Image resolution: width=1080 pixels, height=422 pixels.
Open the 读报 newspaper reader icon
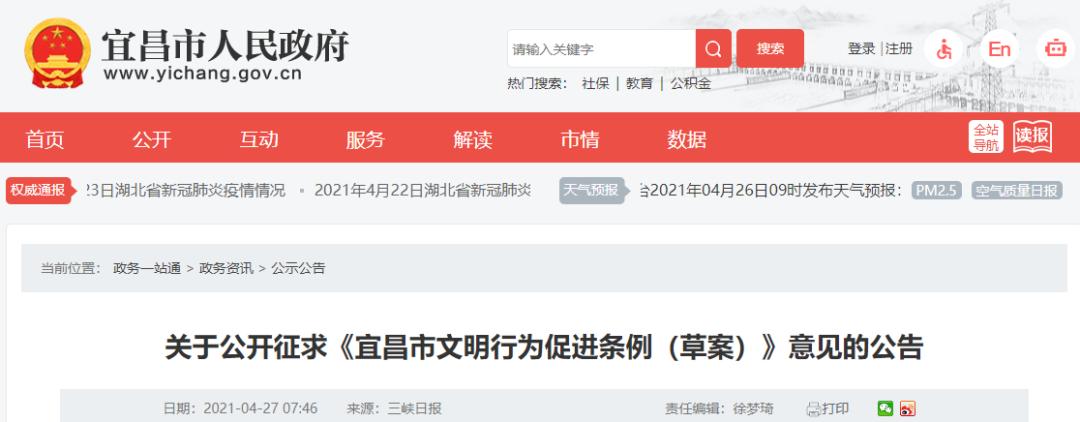1033,138
